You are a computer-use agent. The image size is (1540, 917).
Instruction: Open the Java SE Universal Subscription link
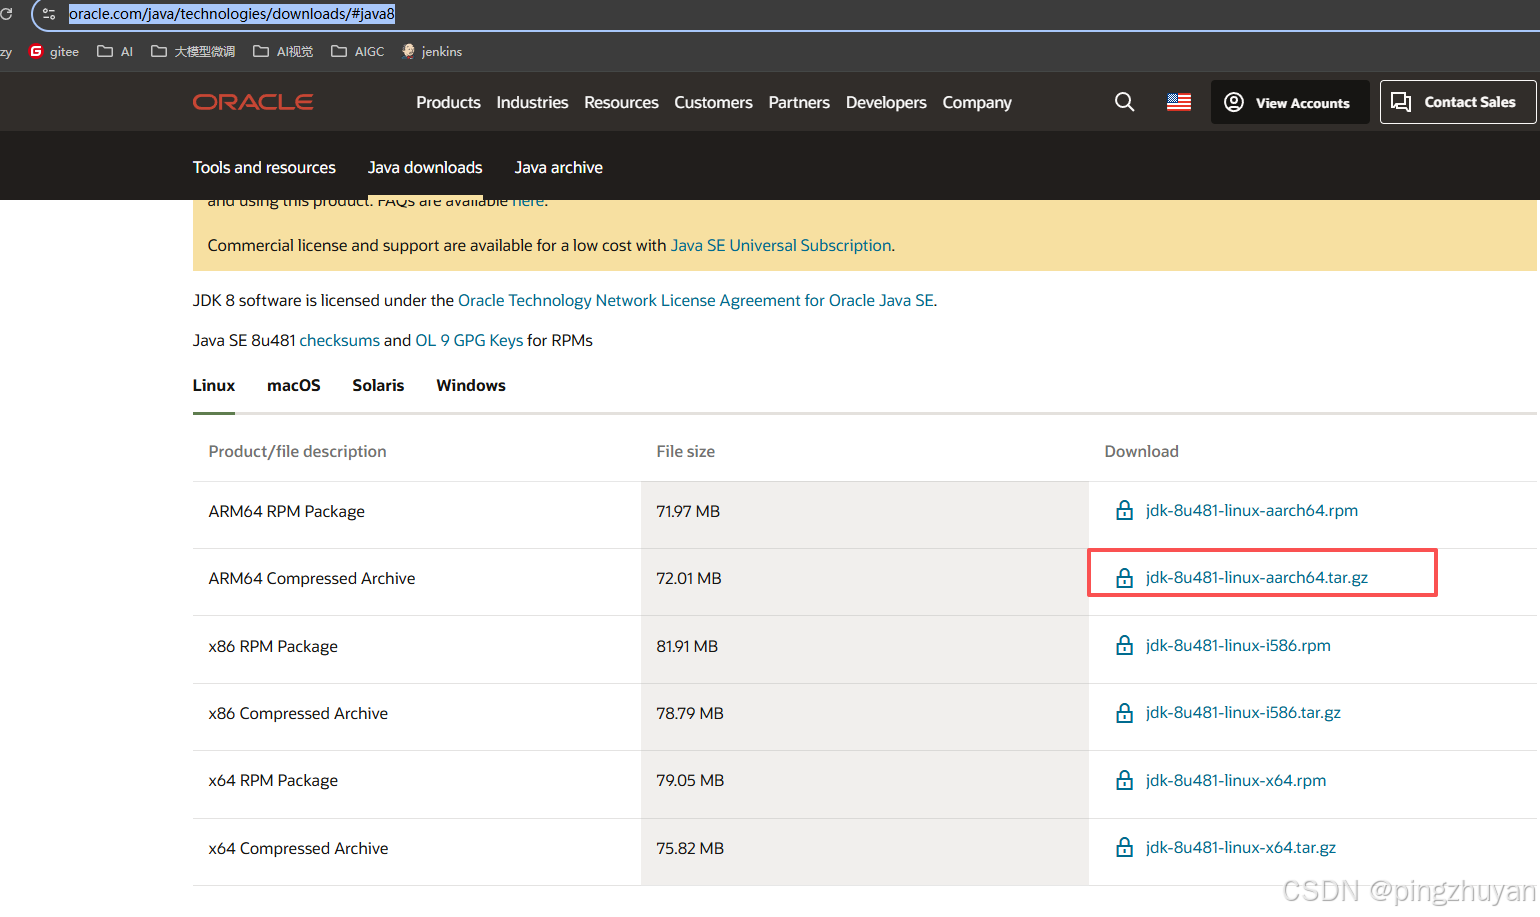[781, 245]
